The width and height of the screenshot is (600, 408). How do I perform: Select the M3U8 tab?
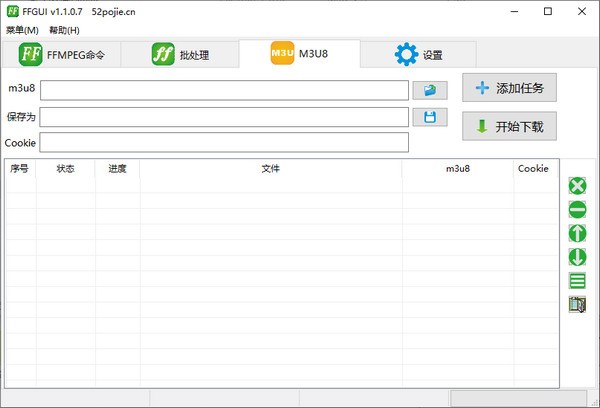click(300, 54)
